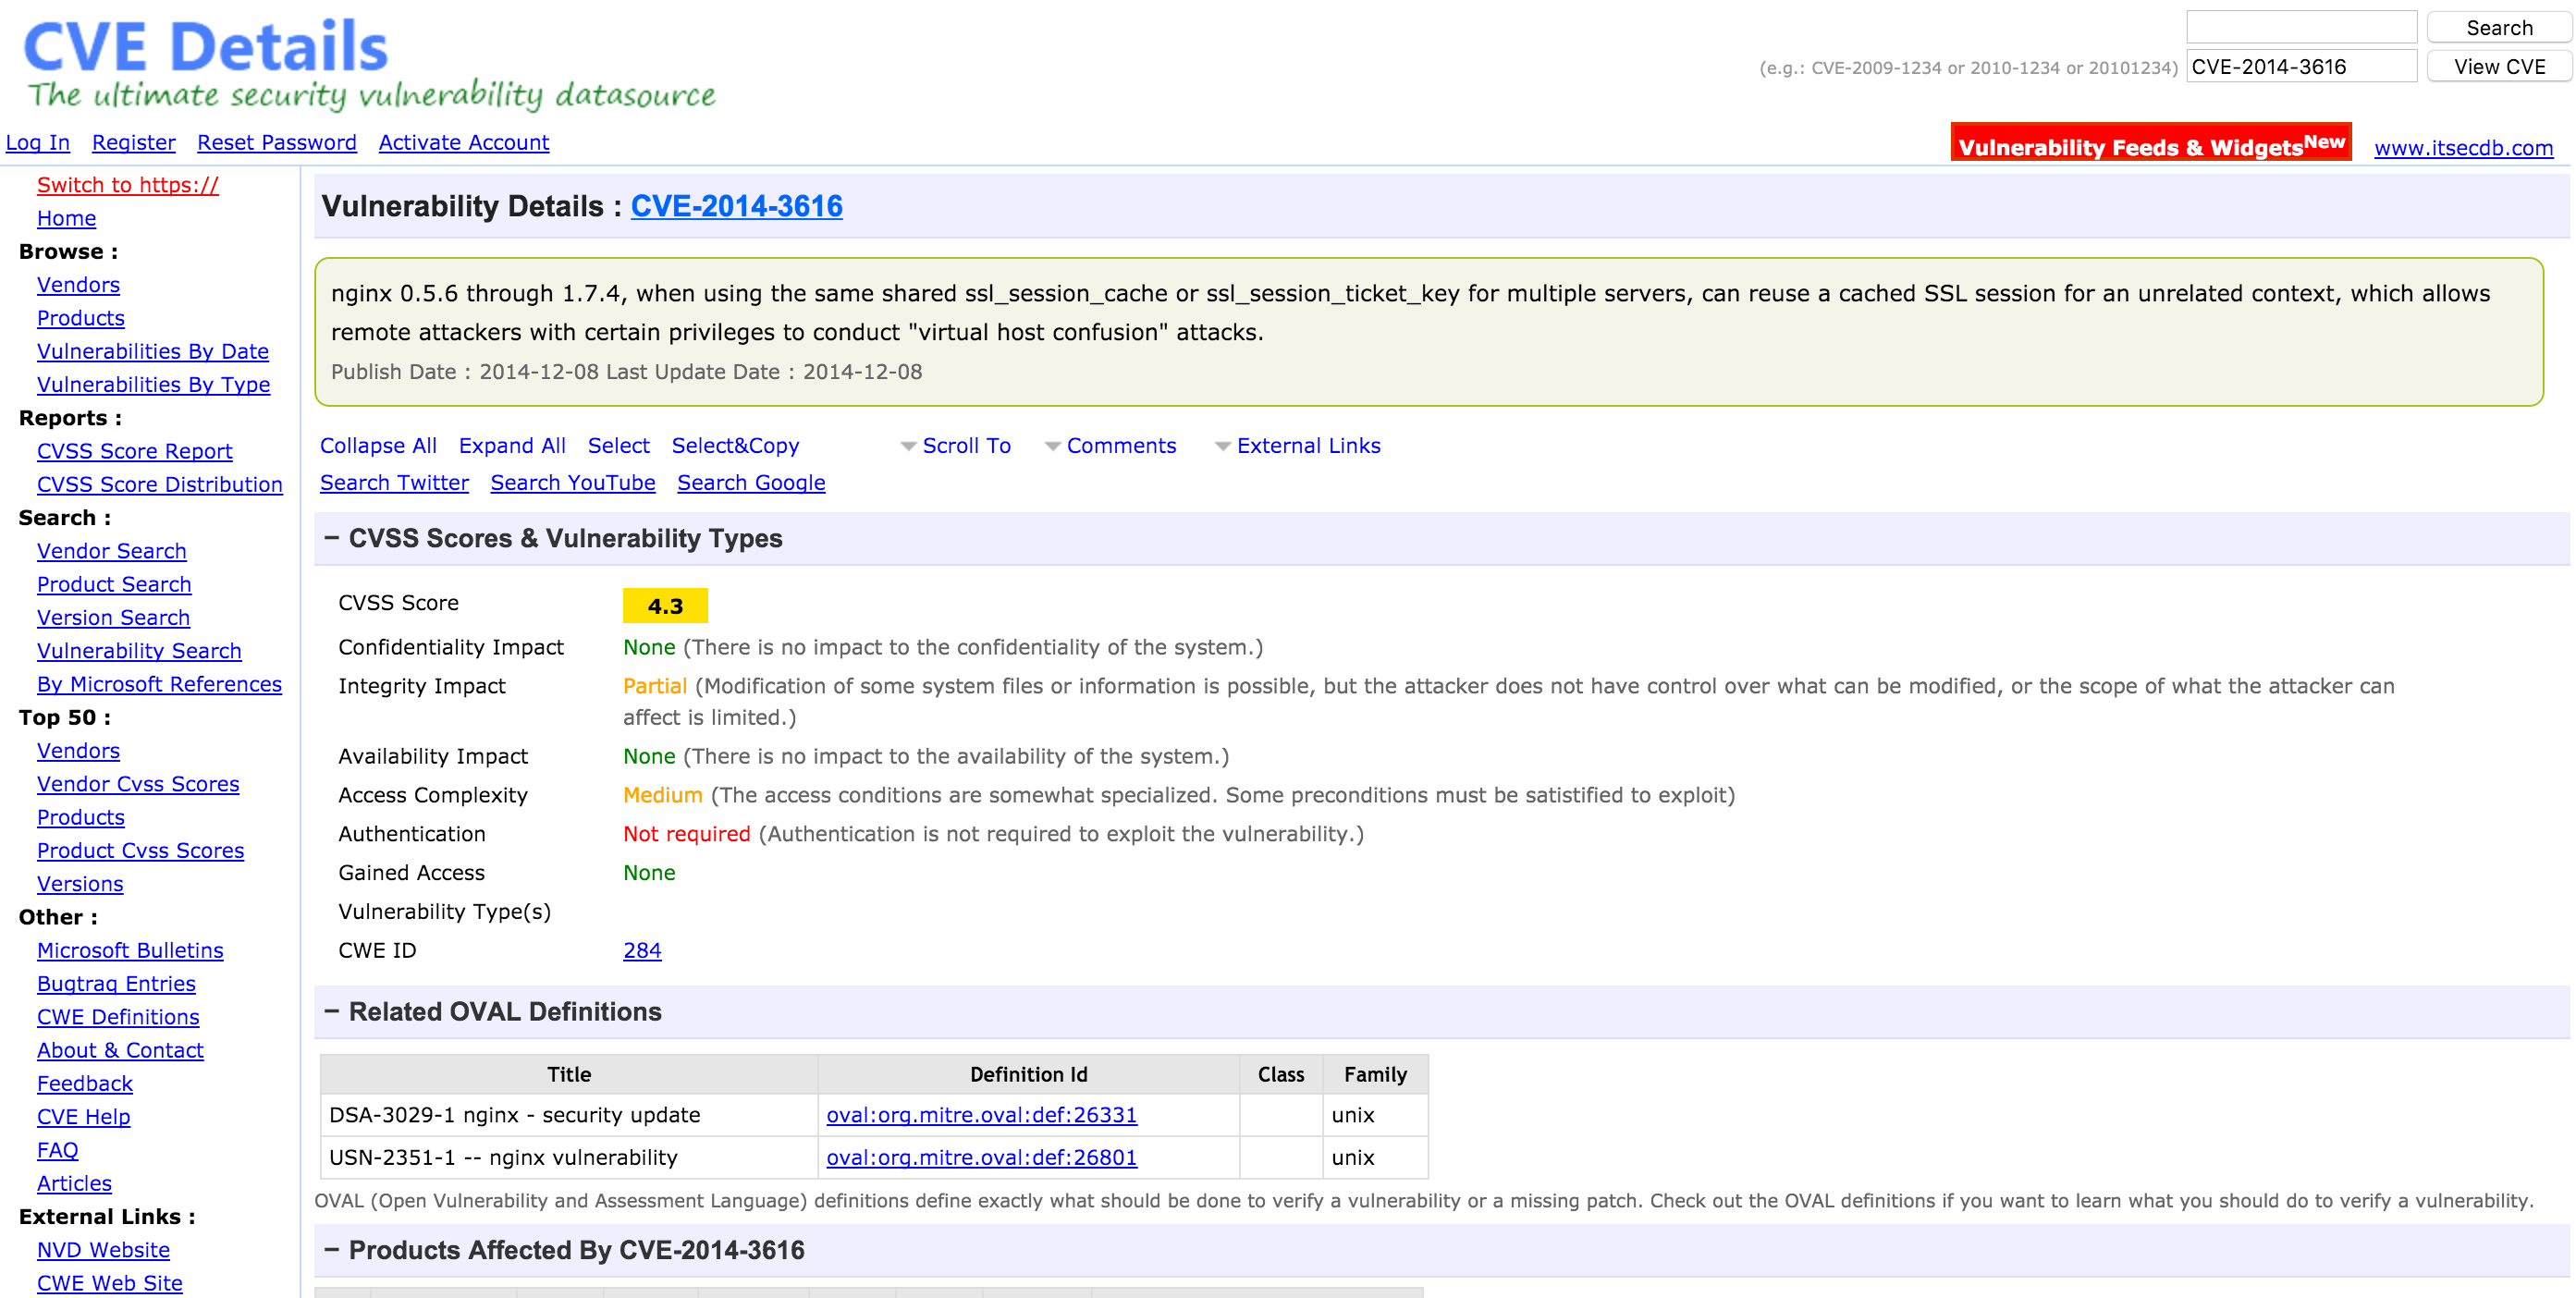The height and width of the screenshot is (1298, 2576).
Task: Open Search Twitter link
Action: click(x=394, y=482)
